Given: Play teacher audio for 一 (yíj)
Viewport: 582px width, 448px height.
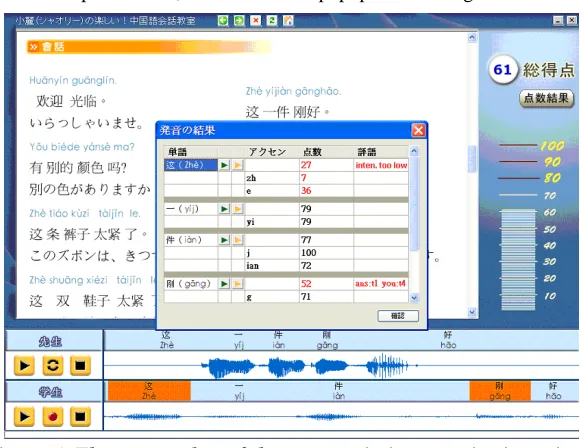Looking at the screenshot, I should pyautogui.click(x=224, y=209).
